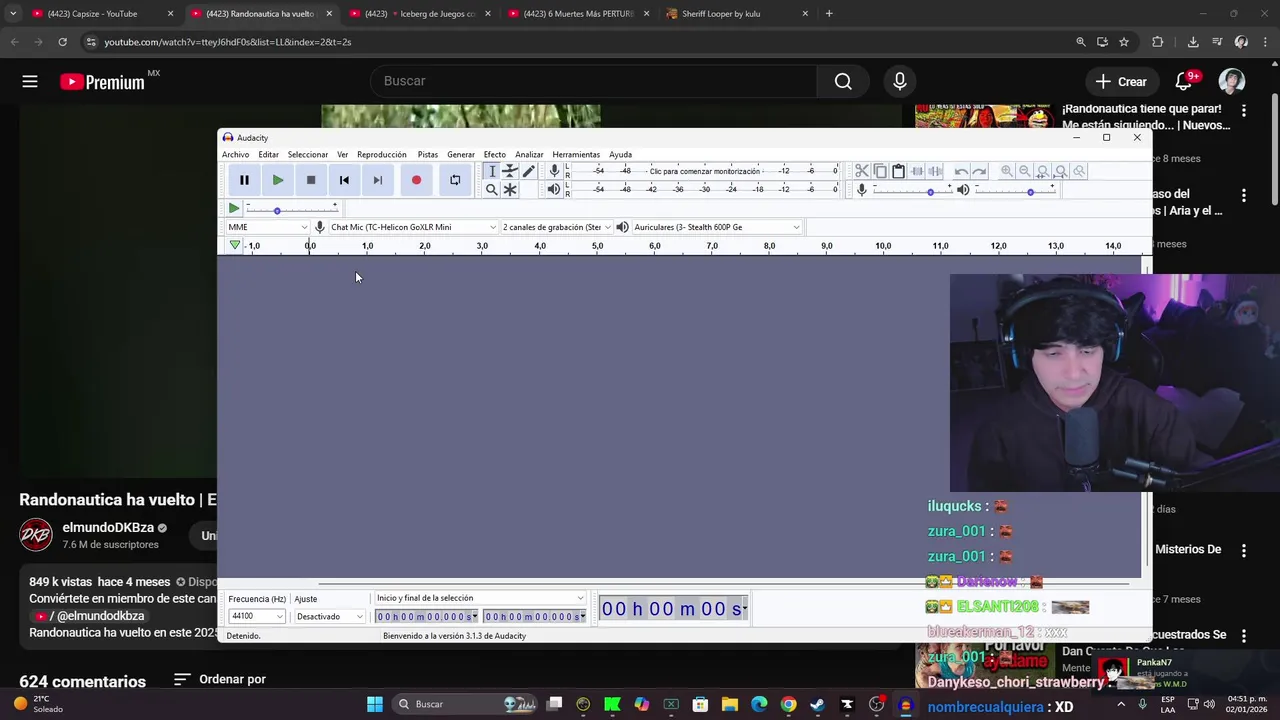Click the red Record button

[416, 180]
